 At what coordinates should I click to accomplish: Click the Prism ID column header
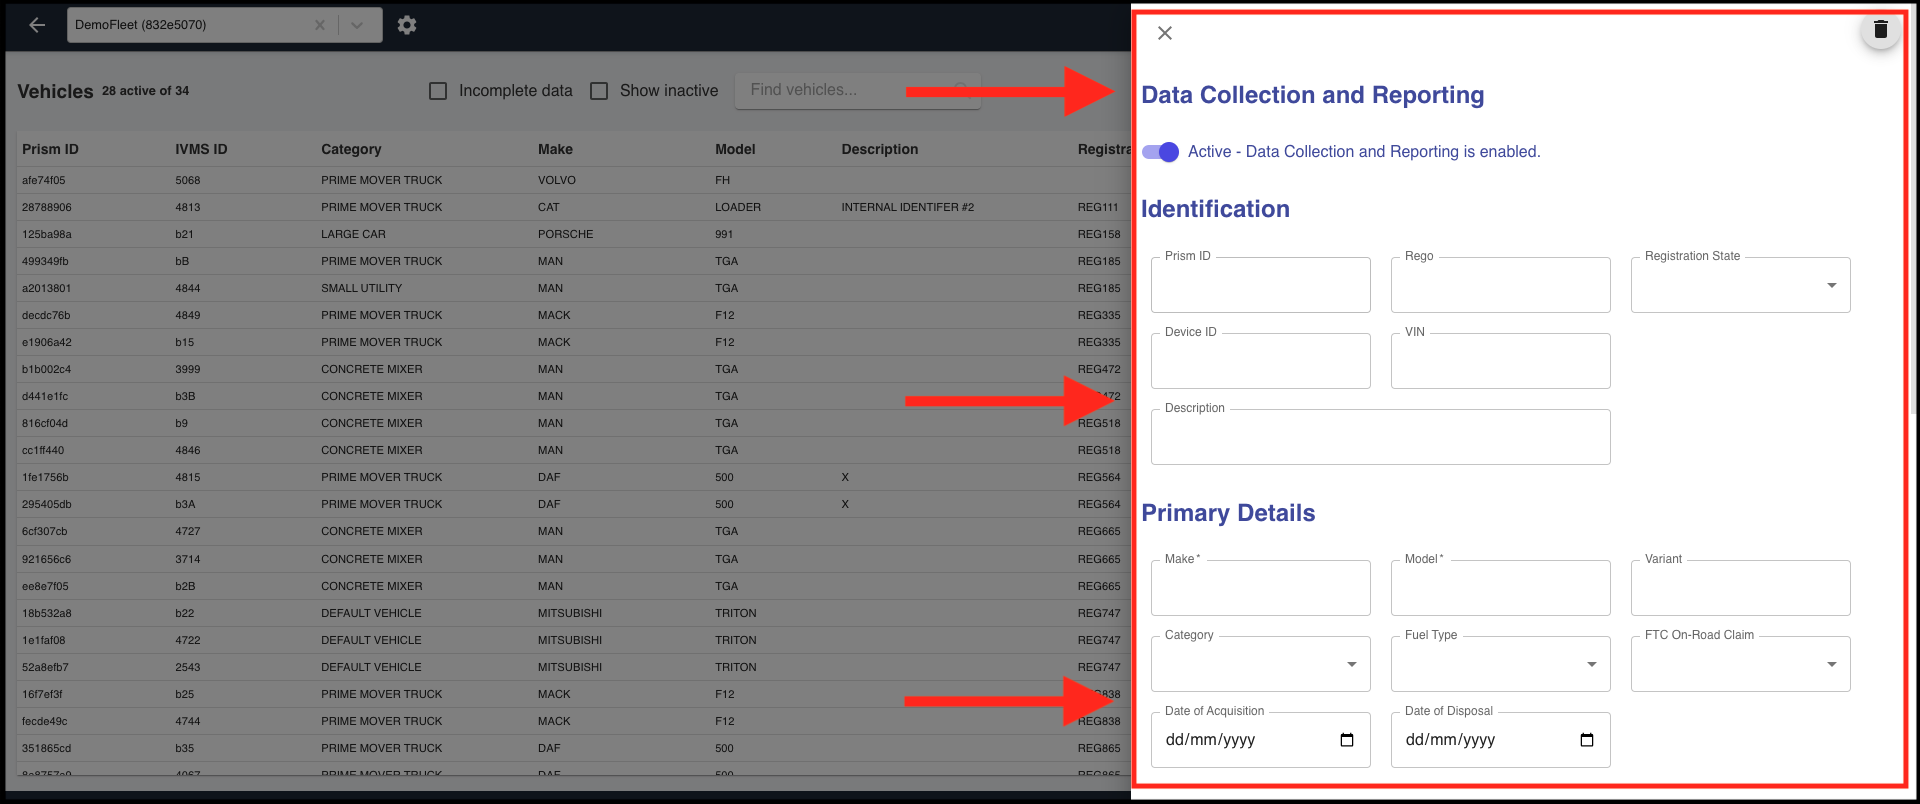(x=50, y=149)
